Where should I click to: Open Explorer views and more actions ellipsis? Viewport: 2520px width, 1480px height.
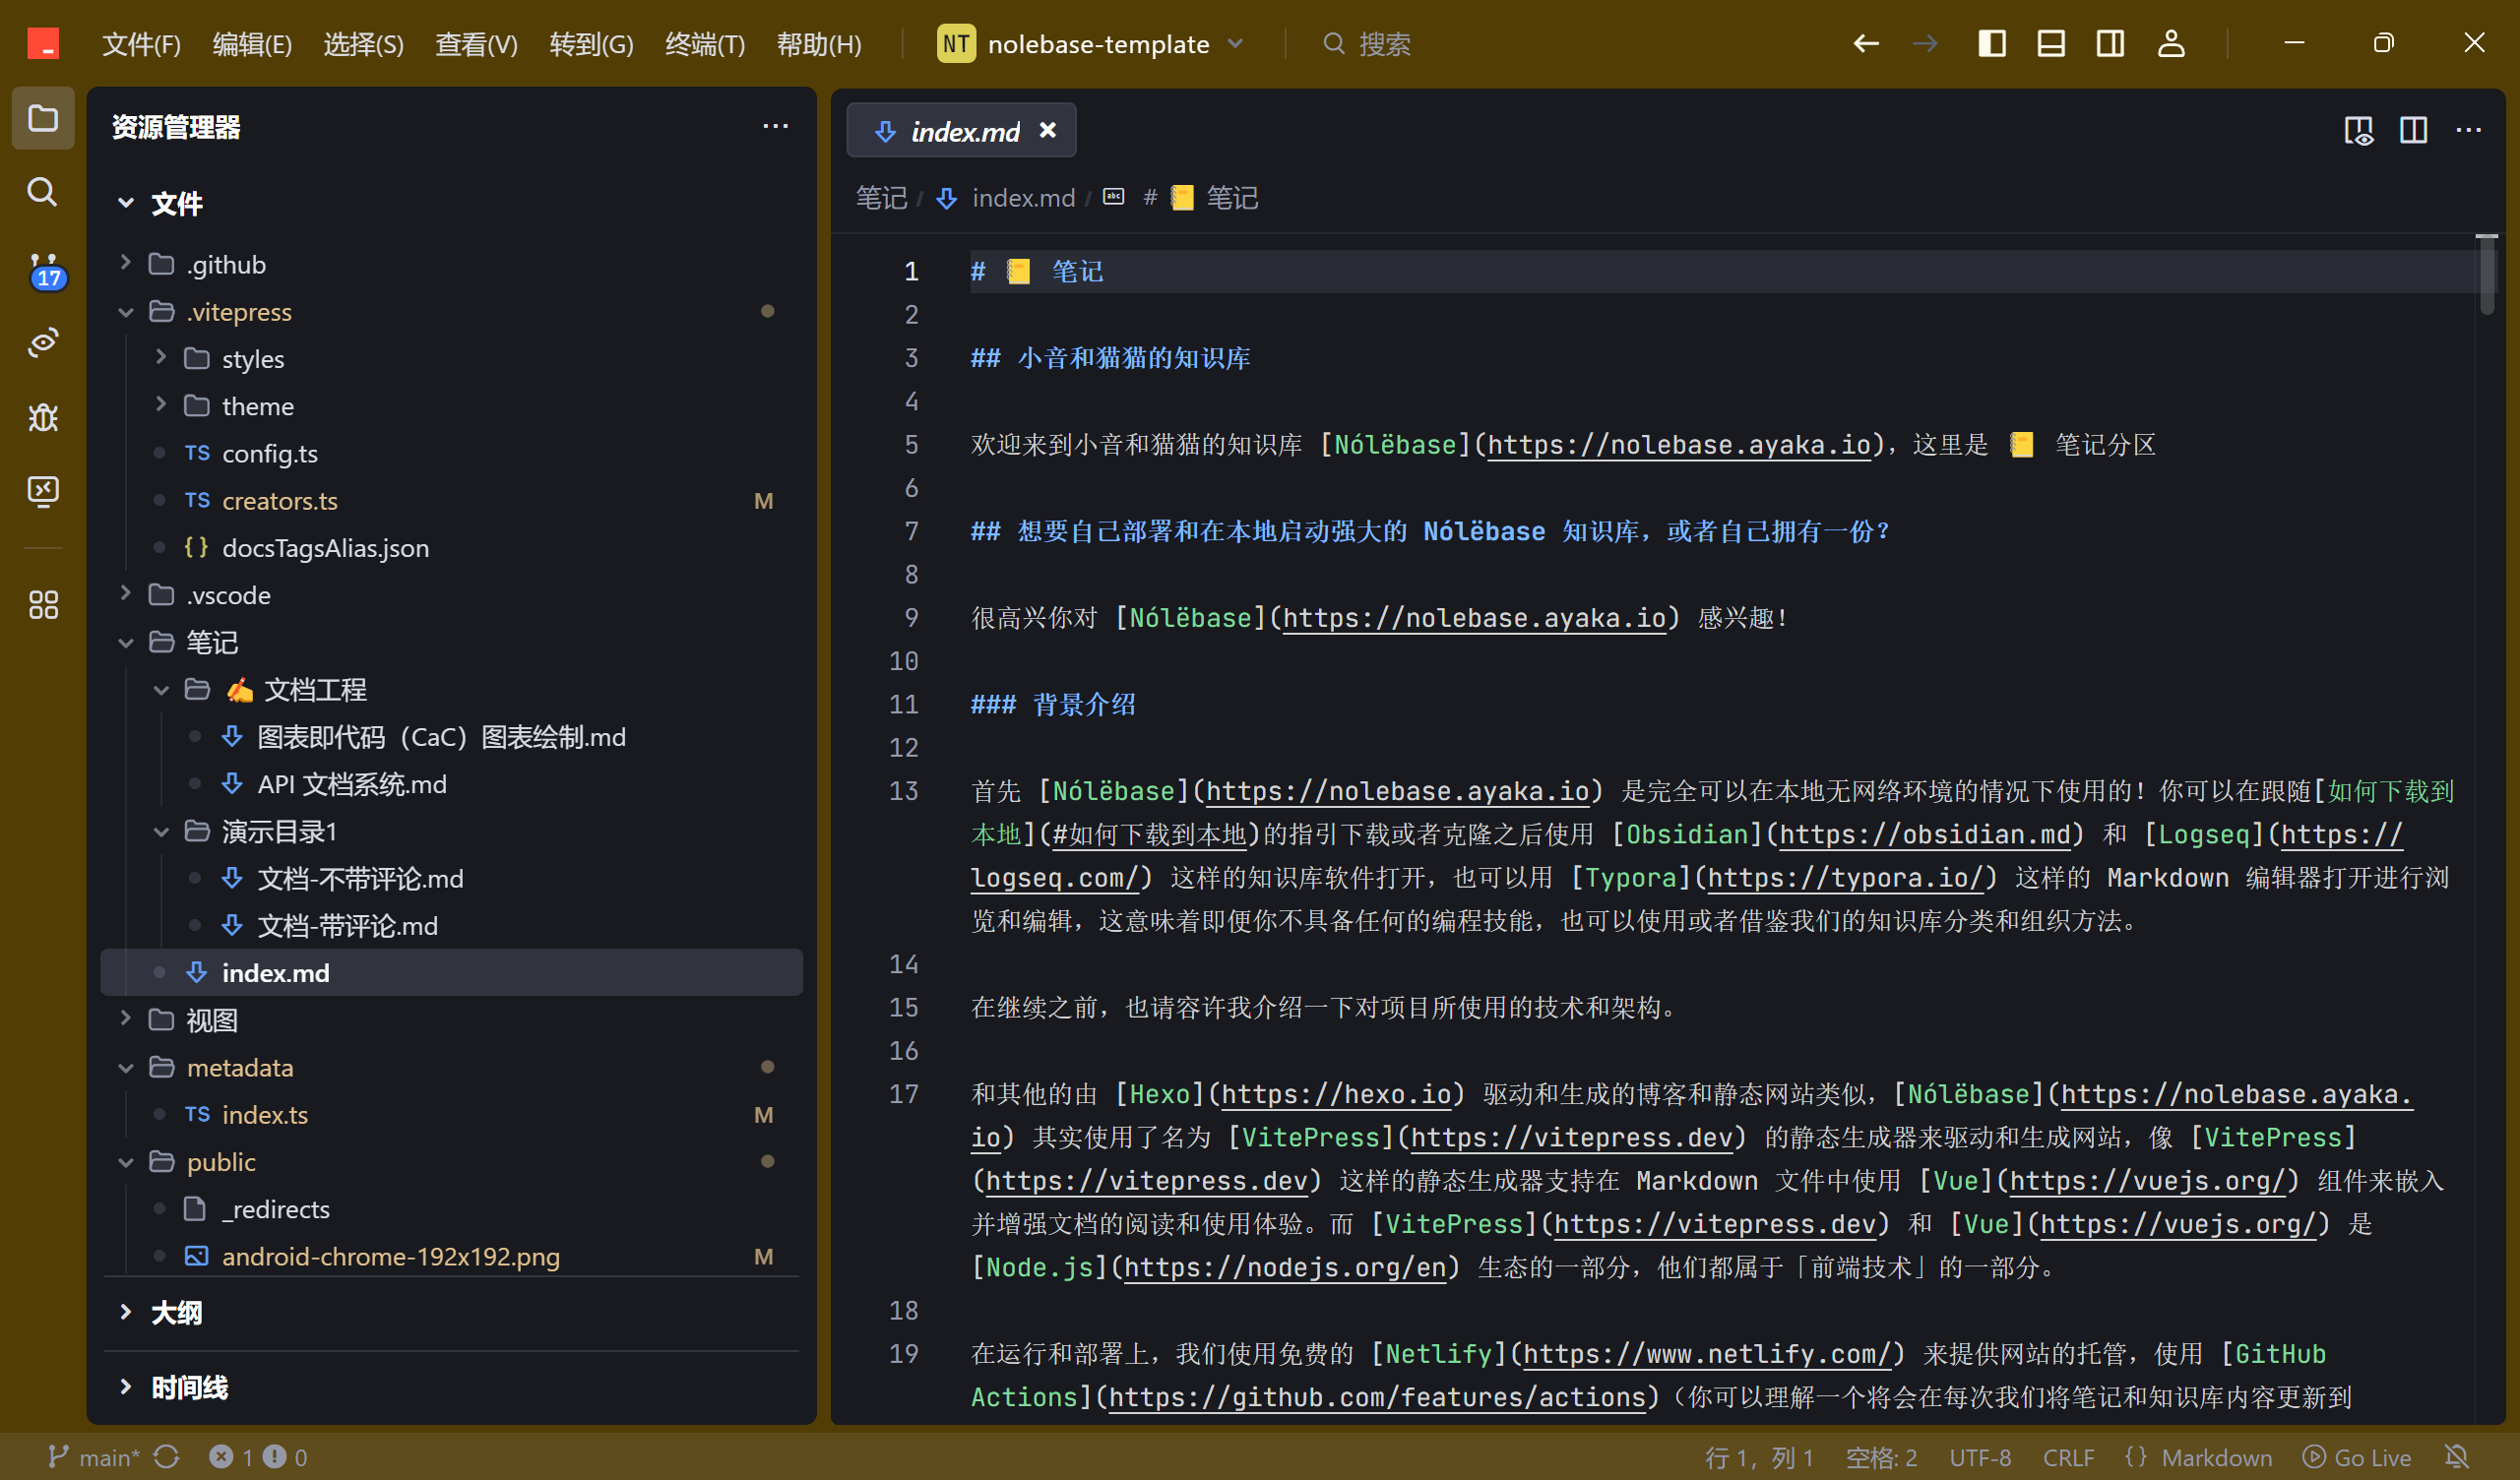pos(775,126)
